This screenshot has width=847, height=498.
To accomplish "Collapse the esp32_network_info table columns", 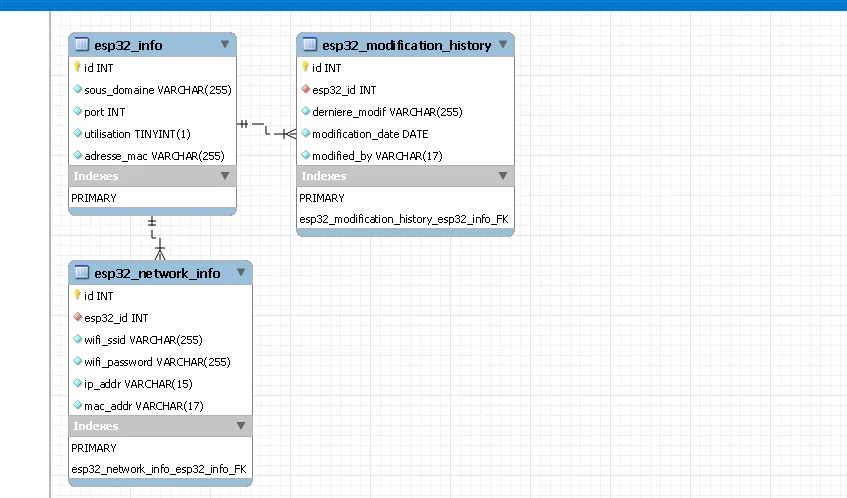I will (241, 272).
